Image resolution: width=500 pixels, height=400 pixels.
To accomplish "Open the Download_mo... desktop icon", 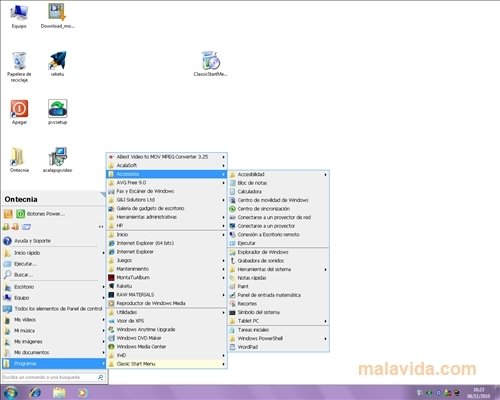I will point(57,16).
